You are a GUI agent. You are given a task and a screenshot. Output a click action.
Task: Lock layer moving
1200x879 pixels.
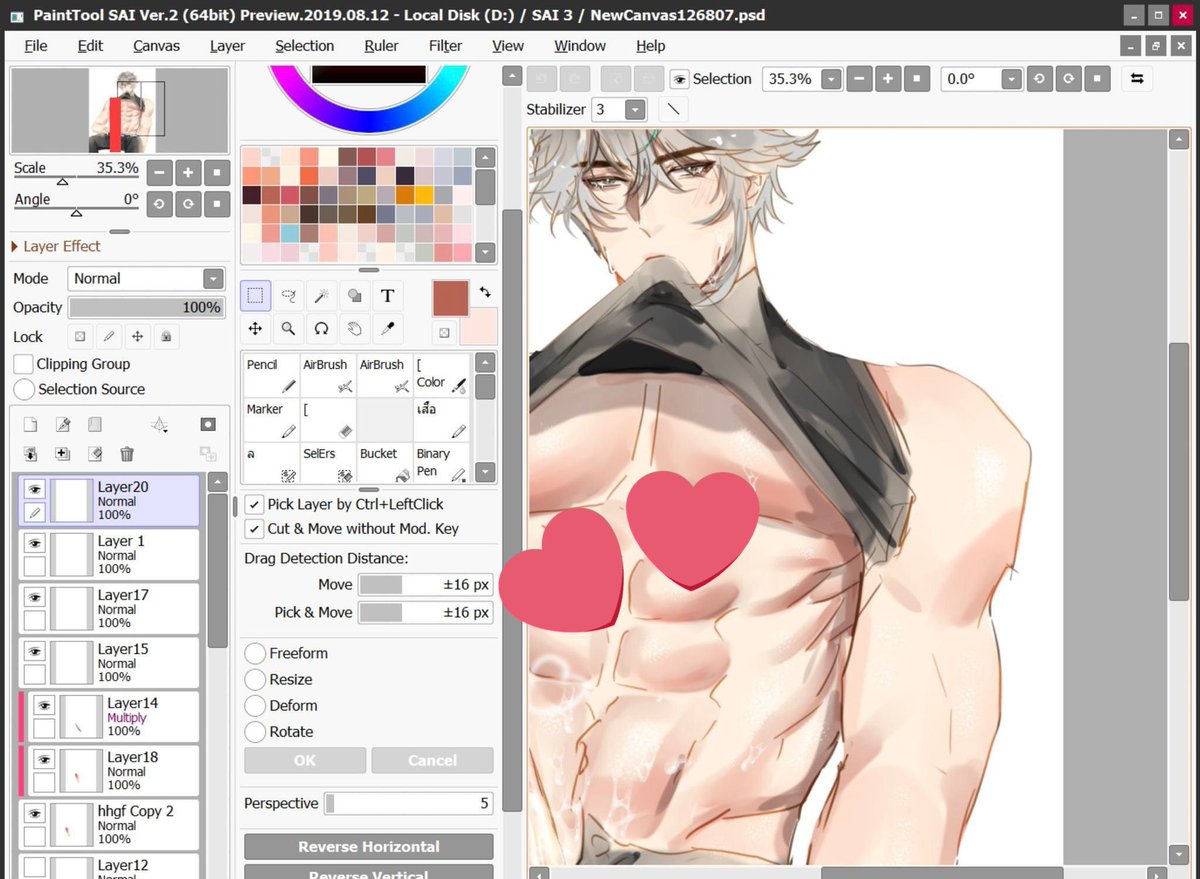point(137,337)
